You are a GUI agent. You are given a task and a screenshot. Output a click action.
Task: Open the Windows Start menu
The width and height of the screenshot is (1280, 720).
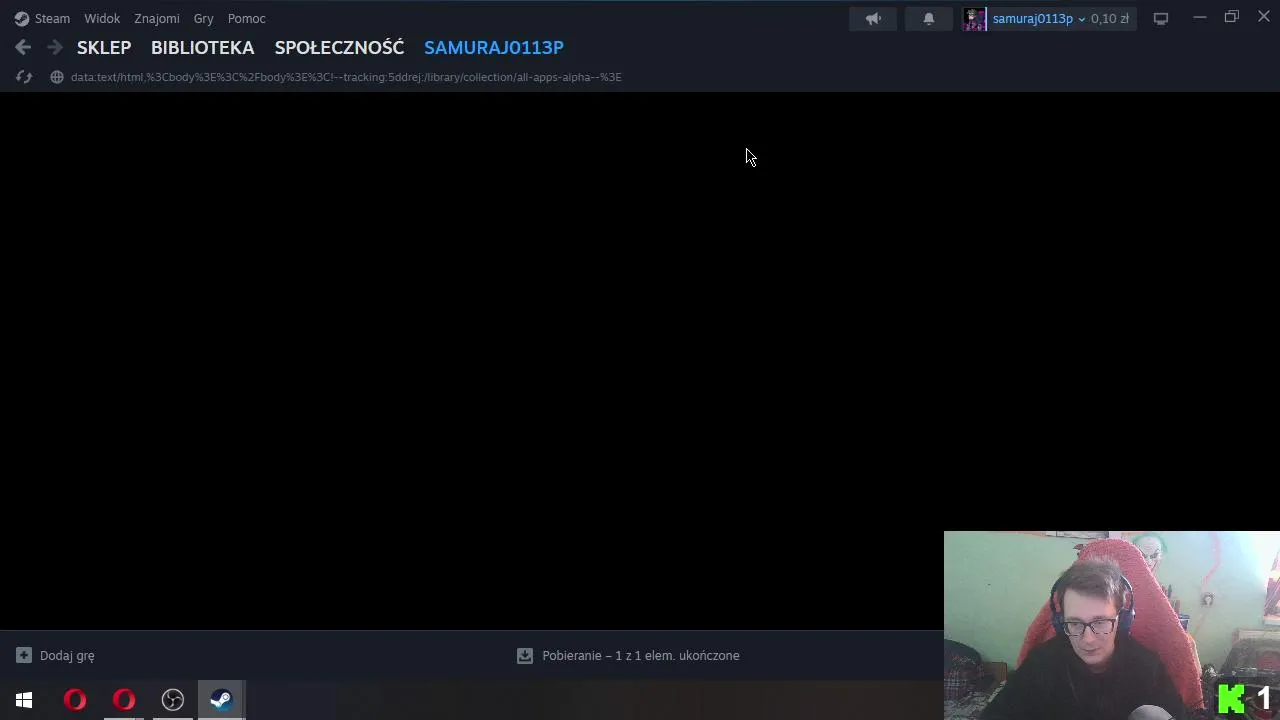[x=24, y=700]
